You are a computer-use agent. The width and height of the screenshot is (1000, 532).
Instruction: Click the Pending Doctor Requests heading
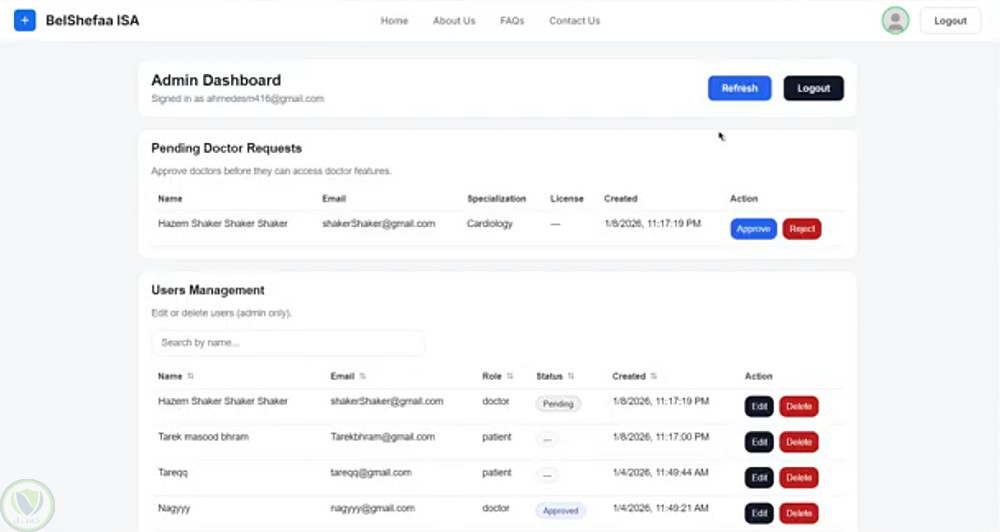click(x=226, y=148)
